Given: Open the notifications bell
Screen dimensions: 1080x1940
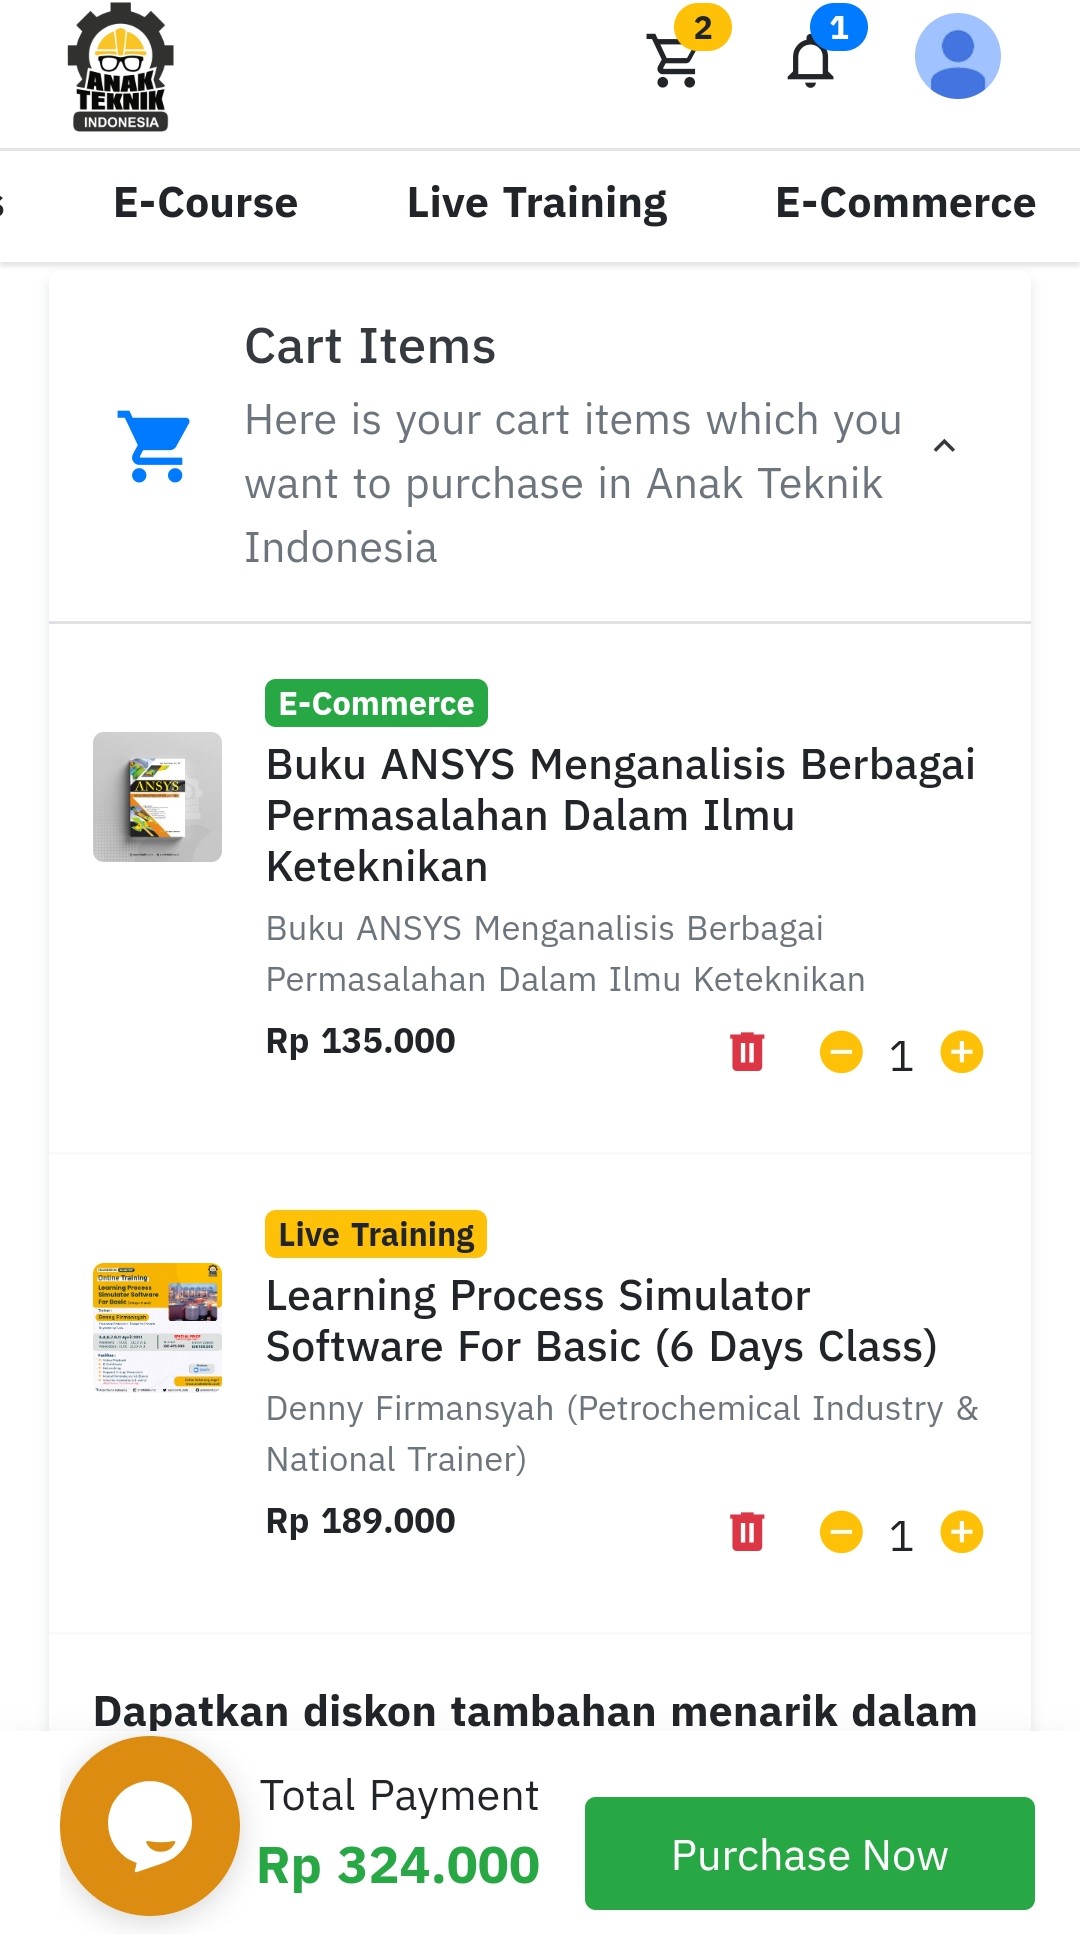Looking at the screenshot, I should click(811, 62).
